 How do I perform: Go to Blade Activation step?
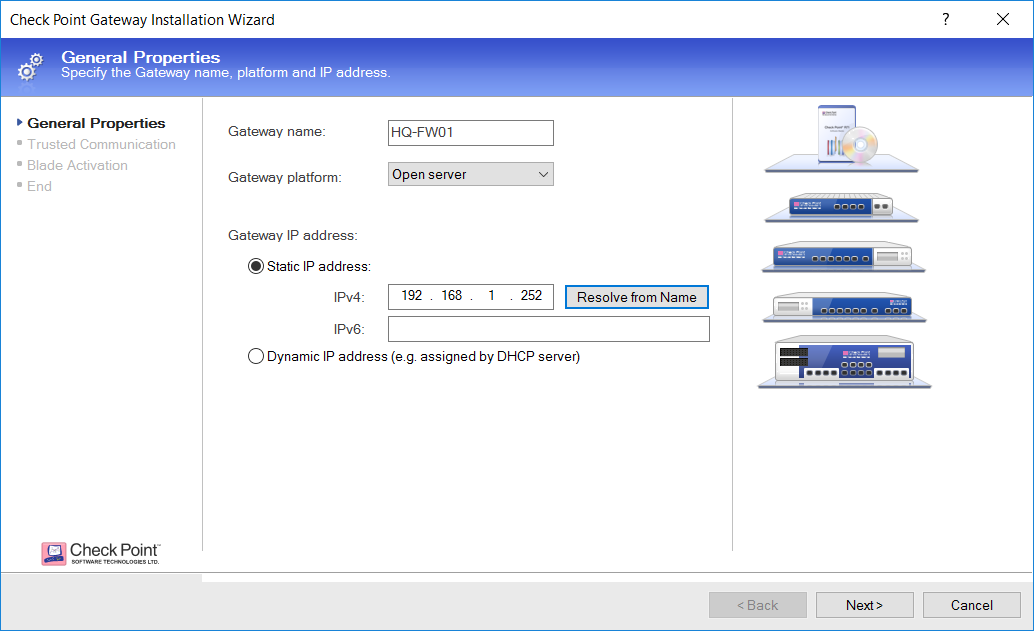tap(77, 165)
